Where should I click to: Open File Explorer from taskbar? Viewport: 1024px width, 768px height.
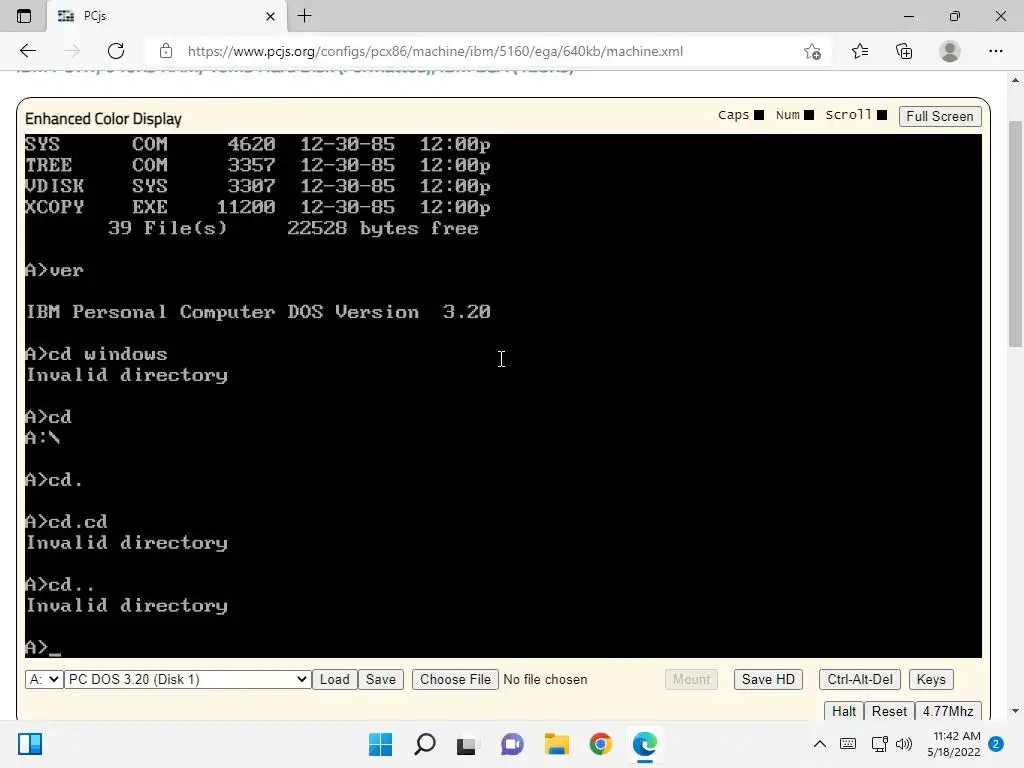pyautogui.click(x=556, y=744)
